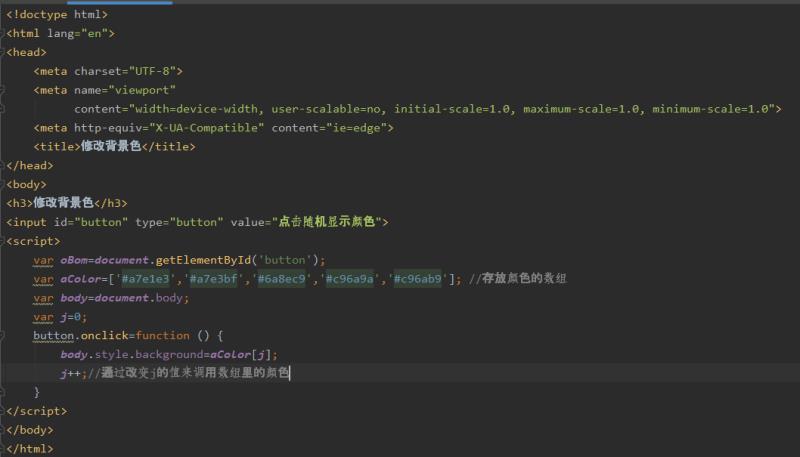
Task: Click the '#a7e3bf' color string
Action: tap(213, 279)
